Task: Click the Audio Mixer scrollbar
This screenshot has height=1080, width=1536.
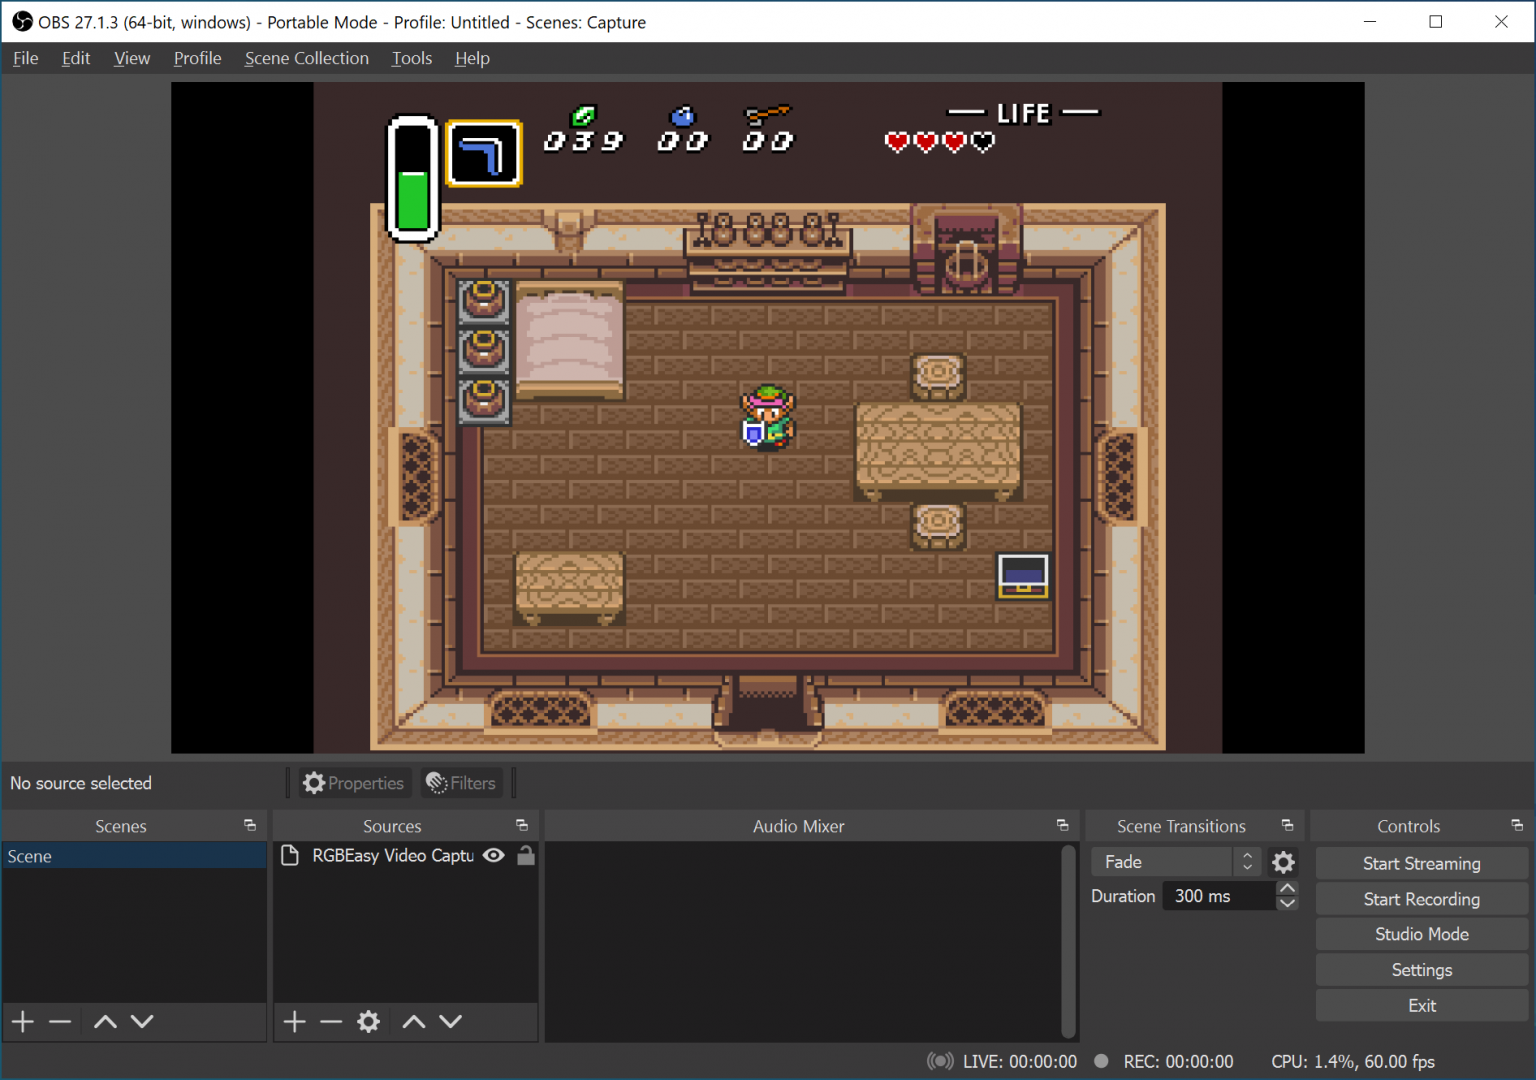Action: (1069, 941)
